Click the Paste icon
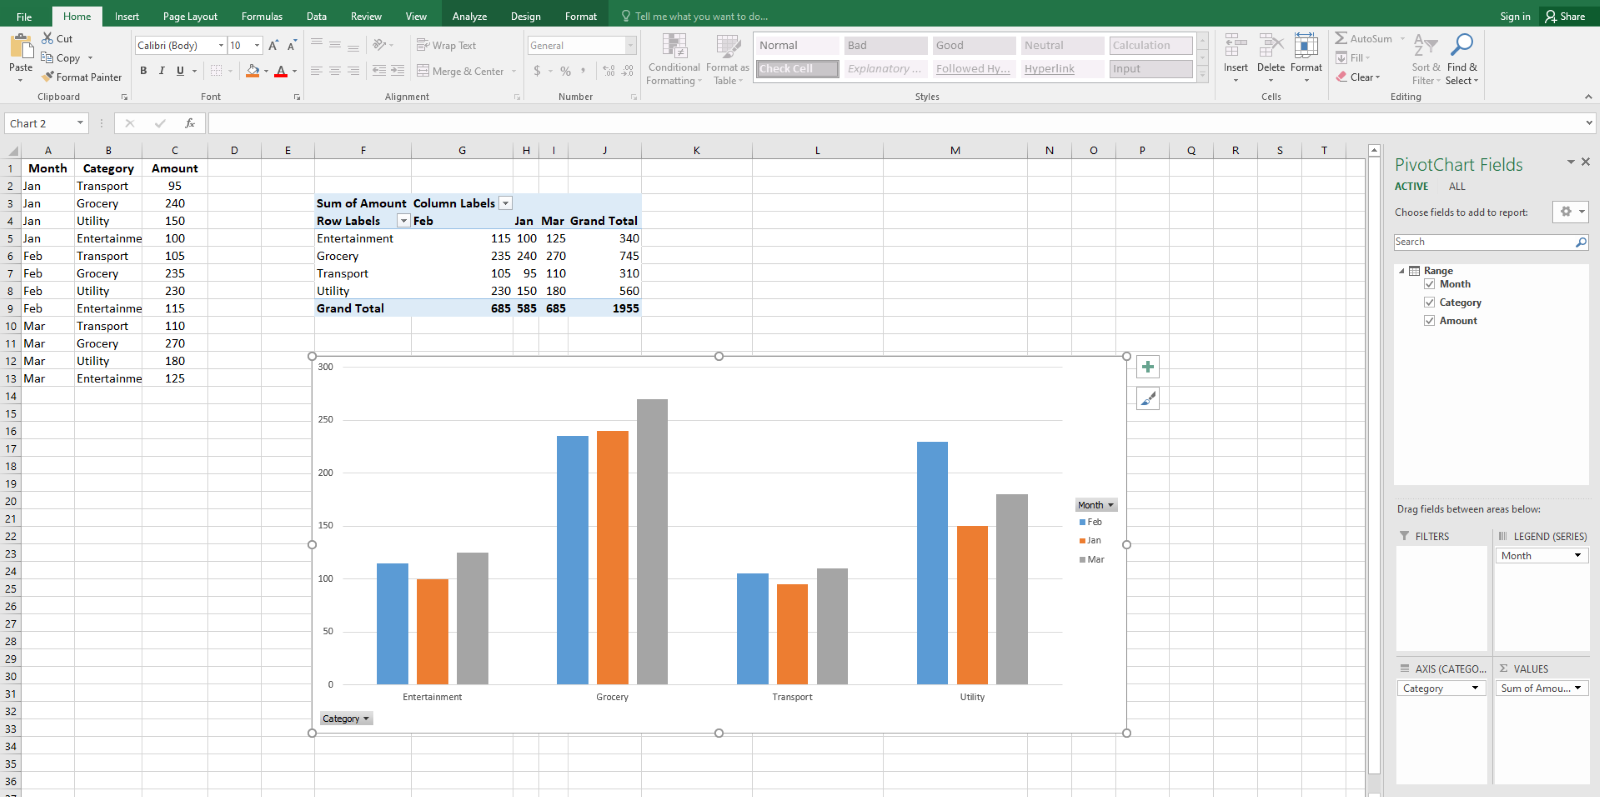1600x797 pixels. tap(21, 47)
